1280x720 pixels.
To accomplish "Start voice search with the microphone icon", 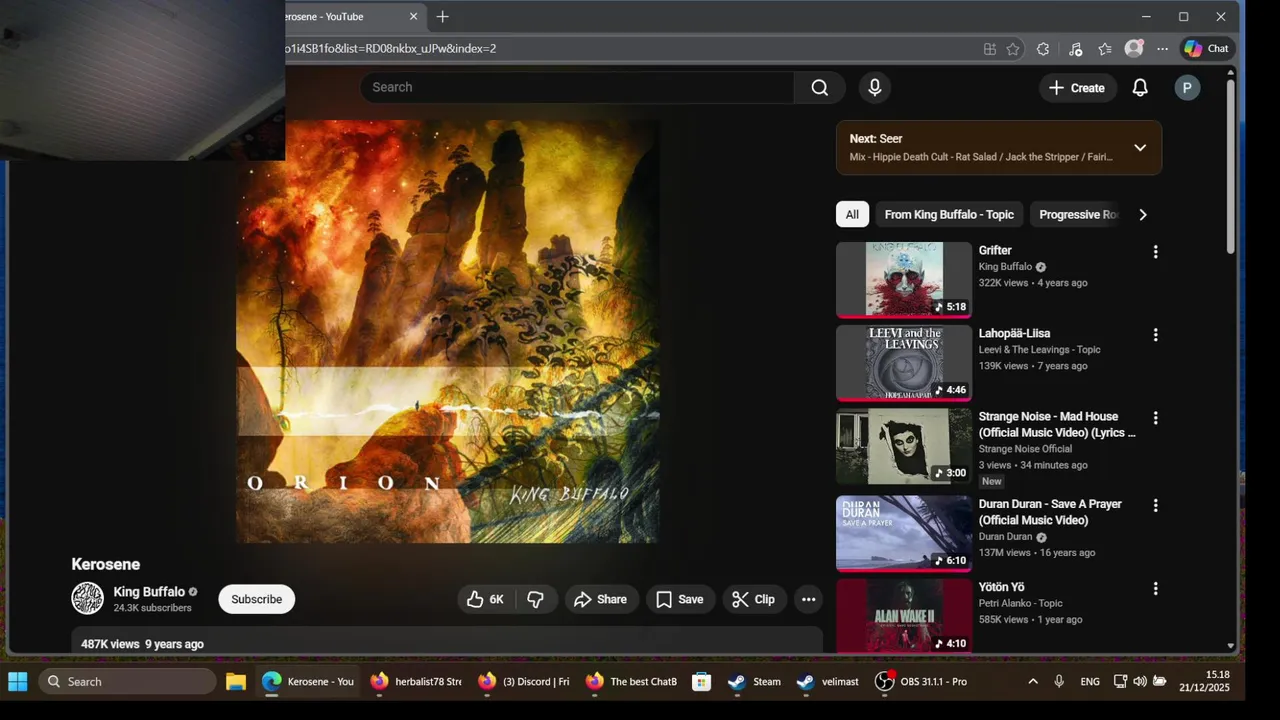I will click(875, 88).
